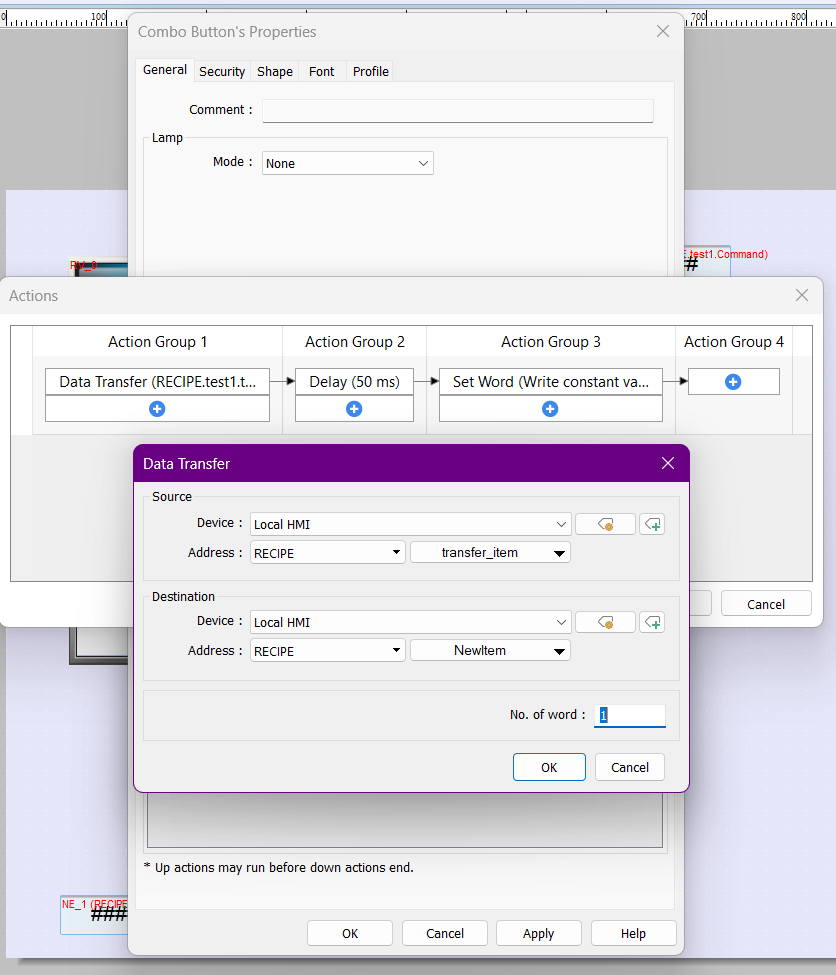This screenshot has height=975, width=836.
Task: Add action under Action Group 1
Action: [x=157, y=409]
